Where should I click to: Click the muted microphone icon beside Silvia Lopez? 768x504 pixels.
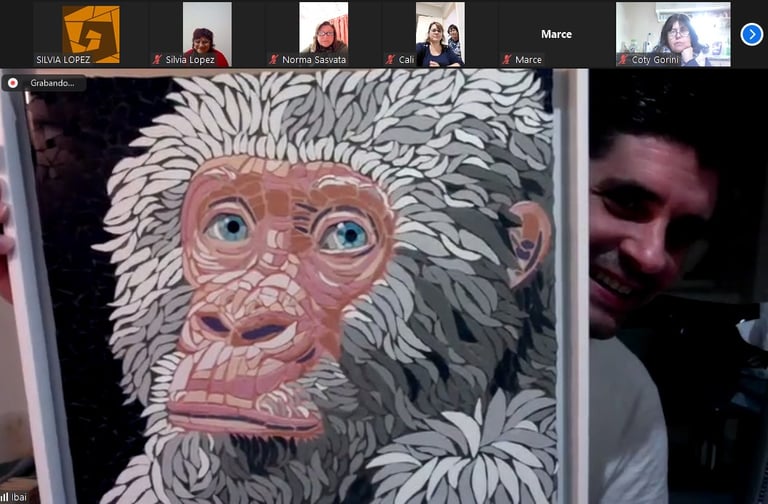coord(157,60)
